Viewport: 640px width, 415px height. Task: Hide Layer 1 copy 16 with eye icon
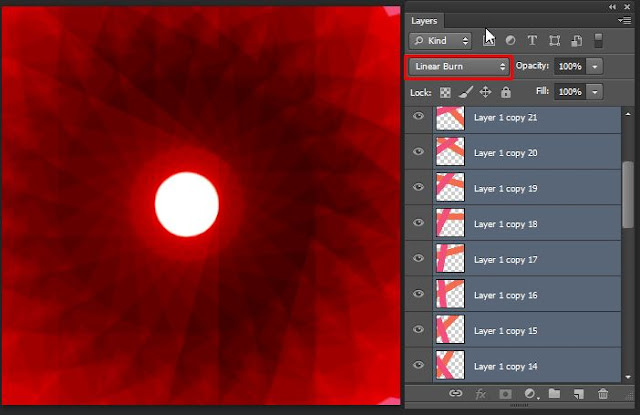point(418,294)
